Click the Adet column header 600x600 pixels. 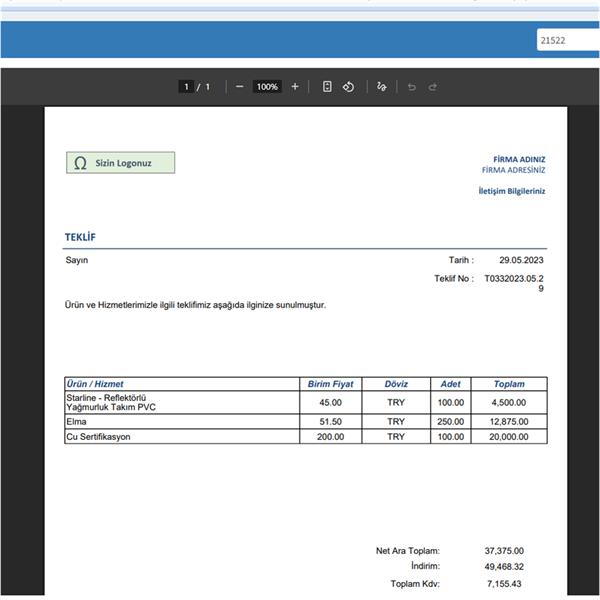coord(451,384)
